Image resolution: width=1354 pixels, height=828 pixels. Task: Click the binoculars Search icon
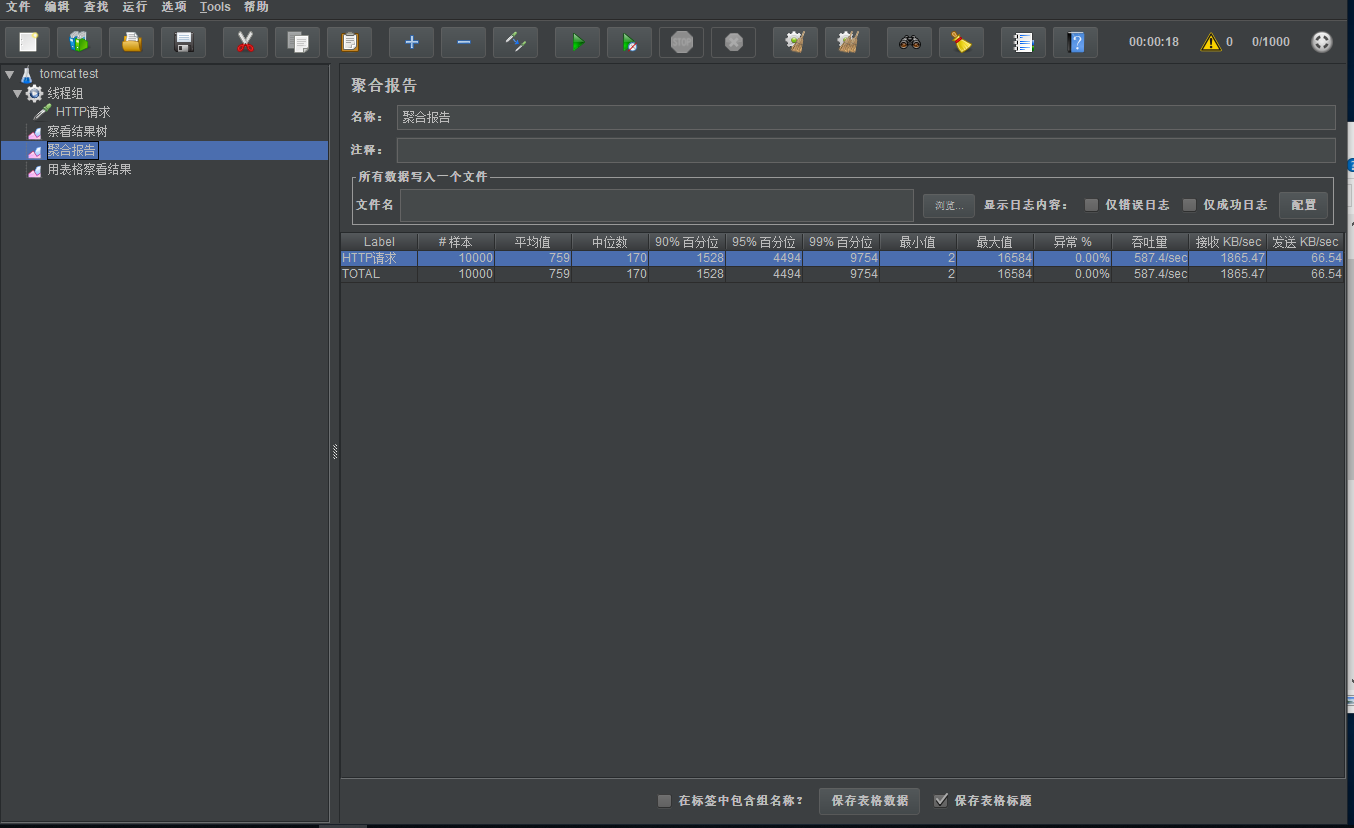click(909, 42)
